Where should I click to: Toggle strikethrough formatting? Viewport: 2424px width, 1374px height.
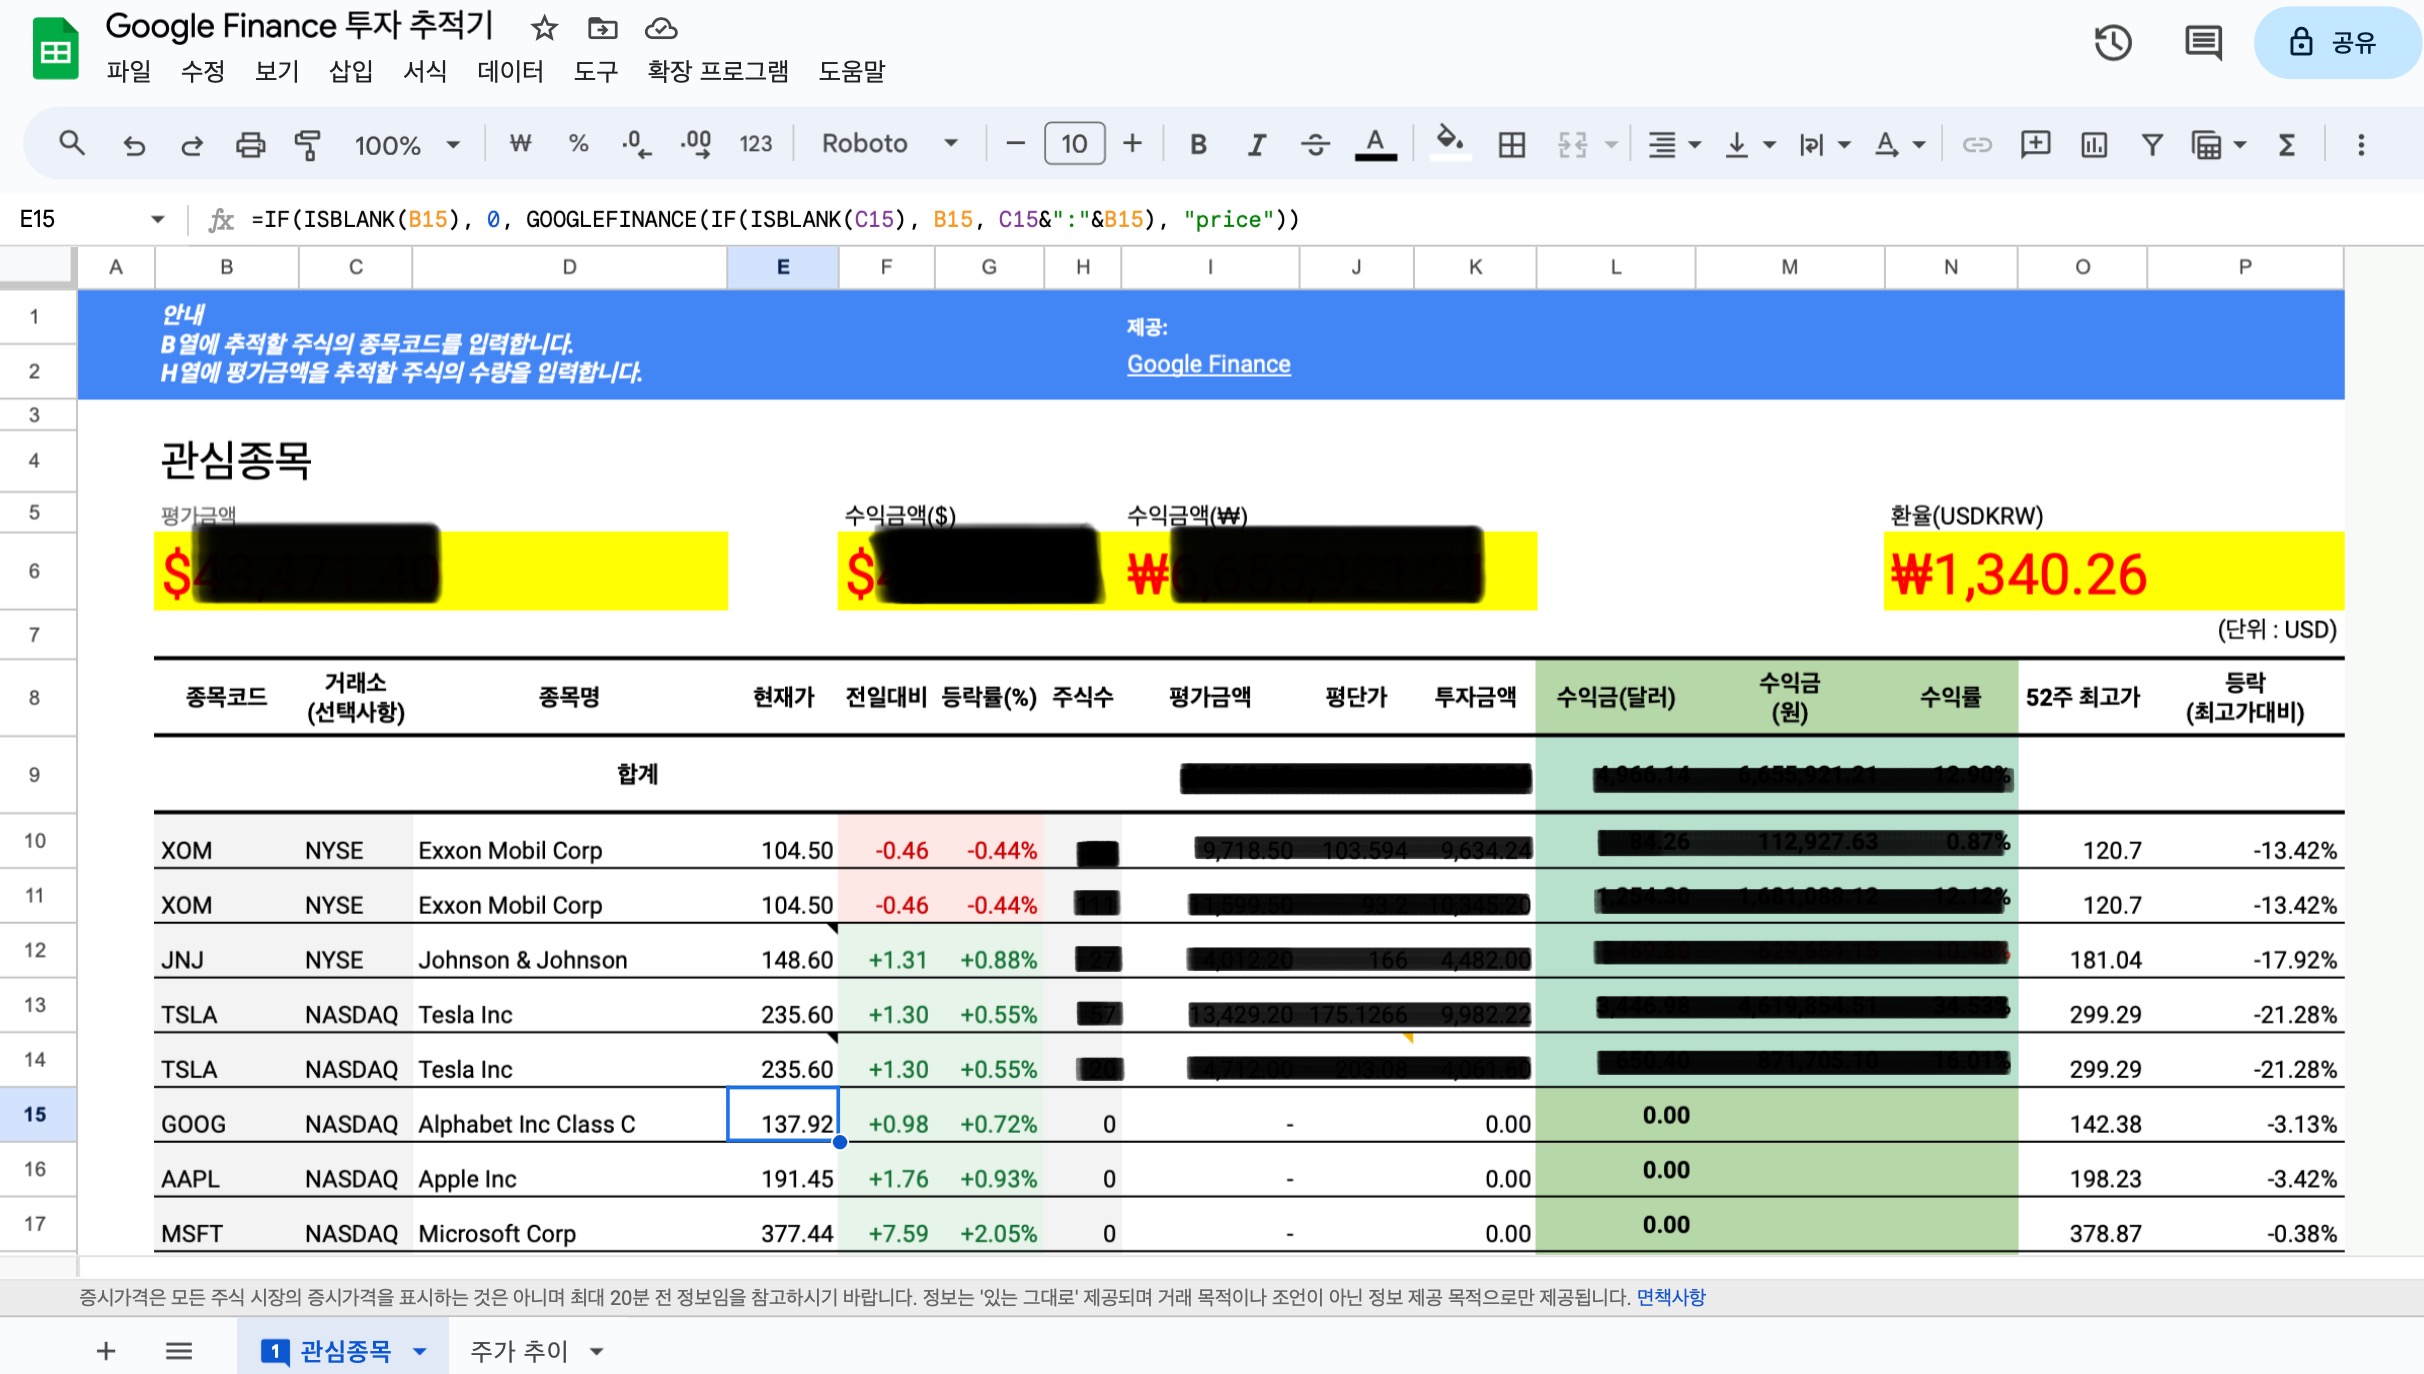click(x=1315, y=145)
